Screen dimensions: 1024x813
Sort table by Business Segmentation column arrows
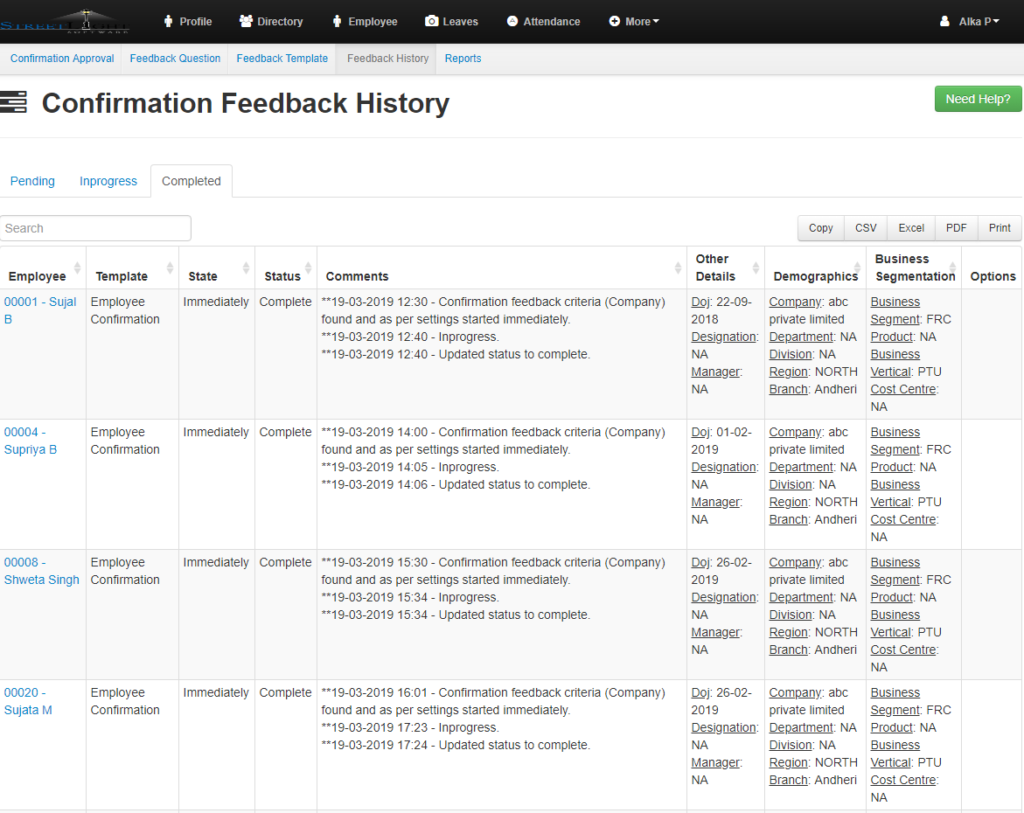(953, 268)
